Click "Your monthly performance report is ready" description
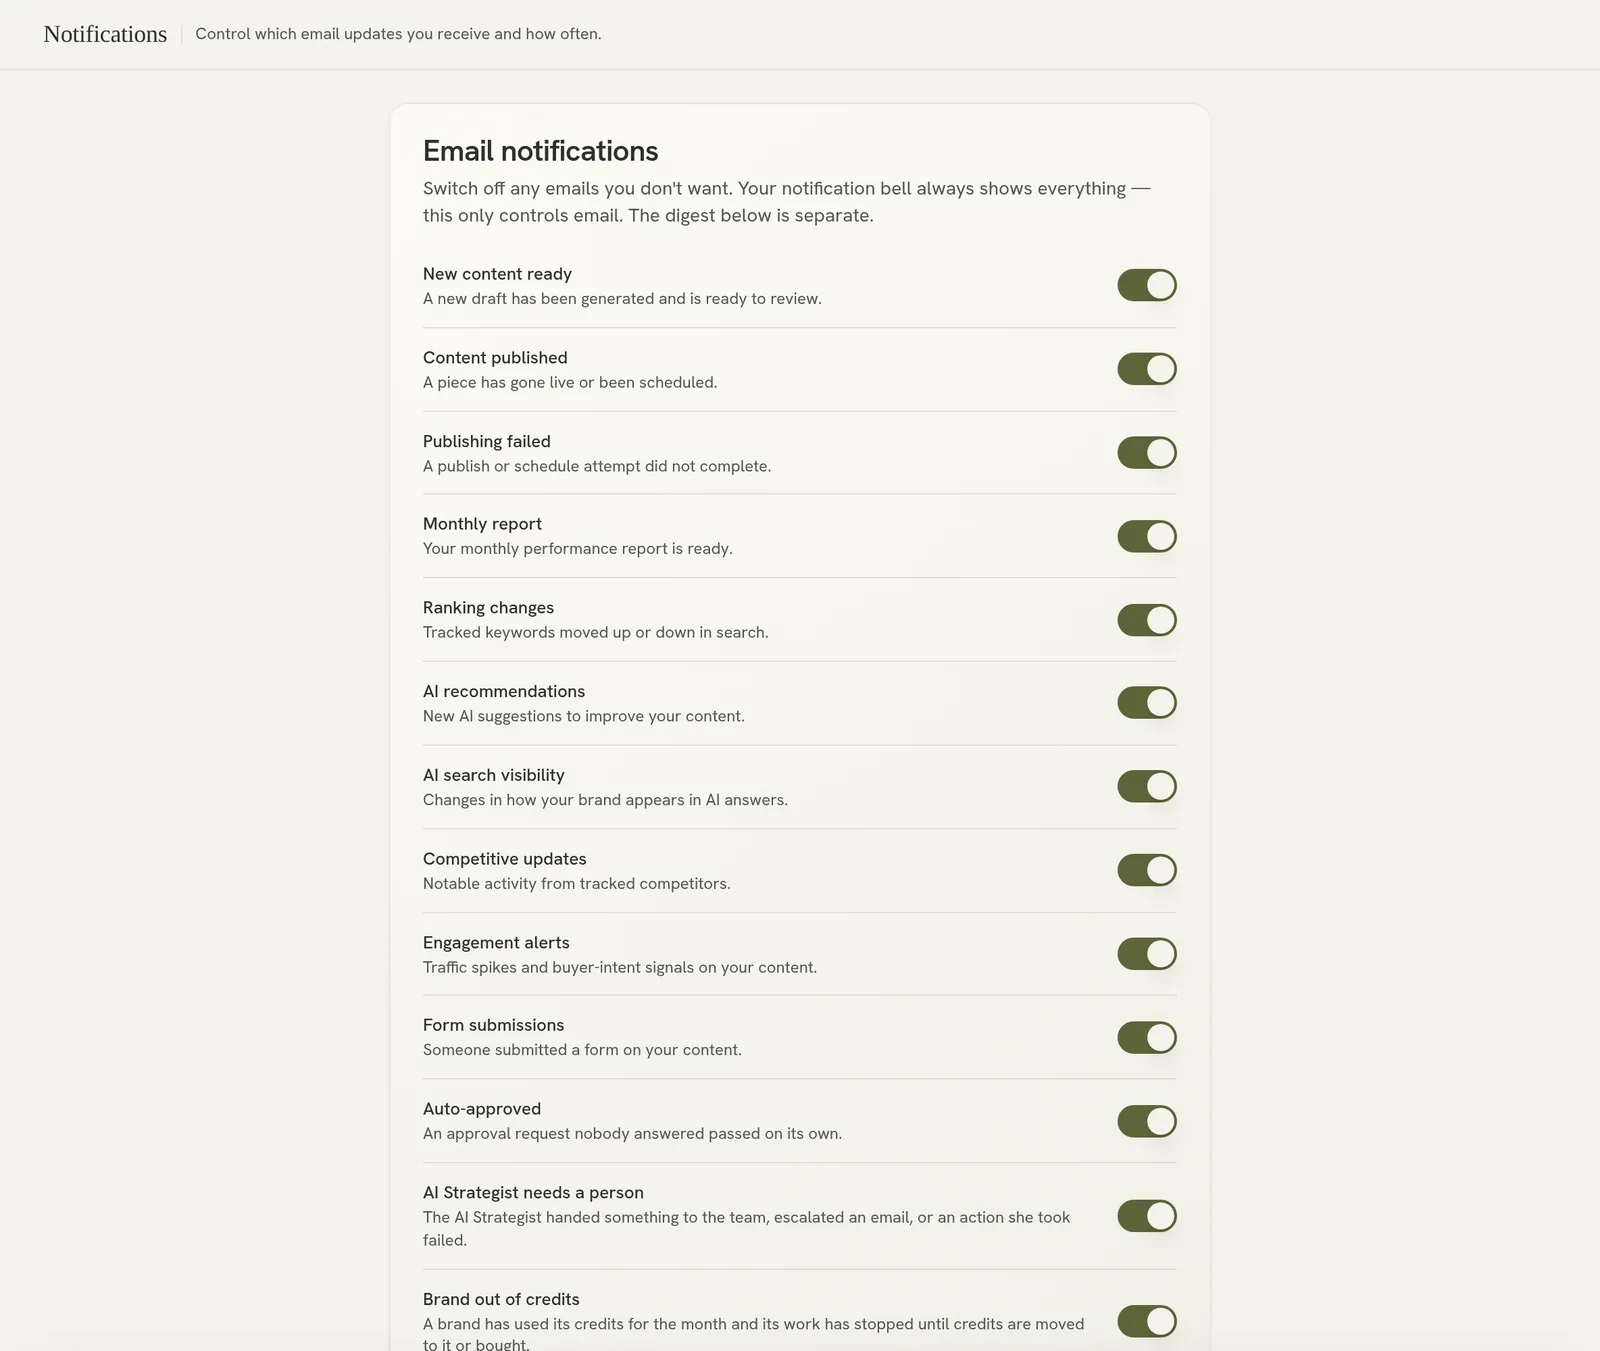This screenshot has height=1351, width=1600. [578, 549]
